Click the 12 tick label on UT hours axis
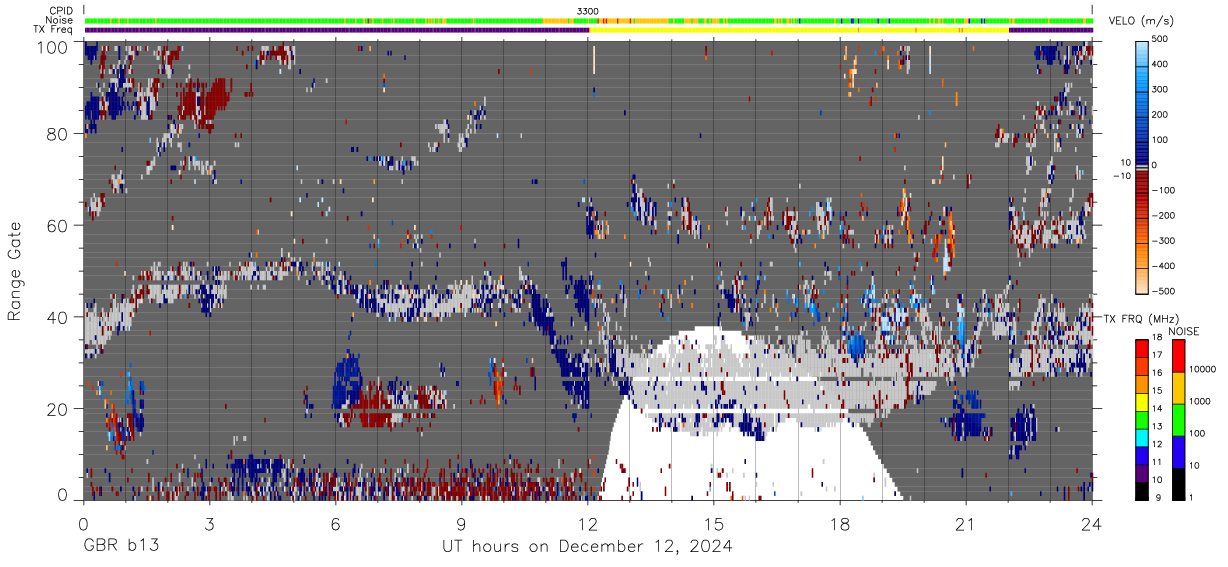Image resolution: width=1228 pixels, height=567 pixels. click(x=587, y=523)
